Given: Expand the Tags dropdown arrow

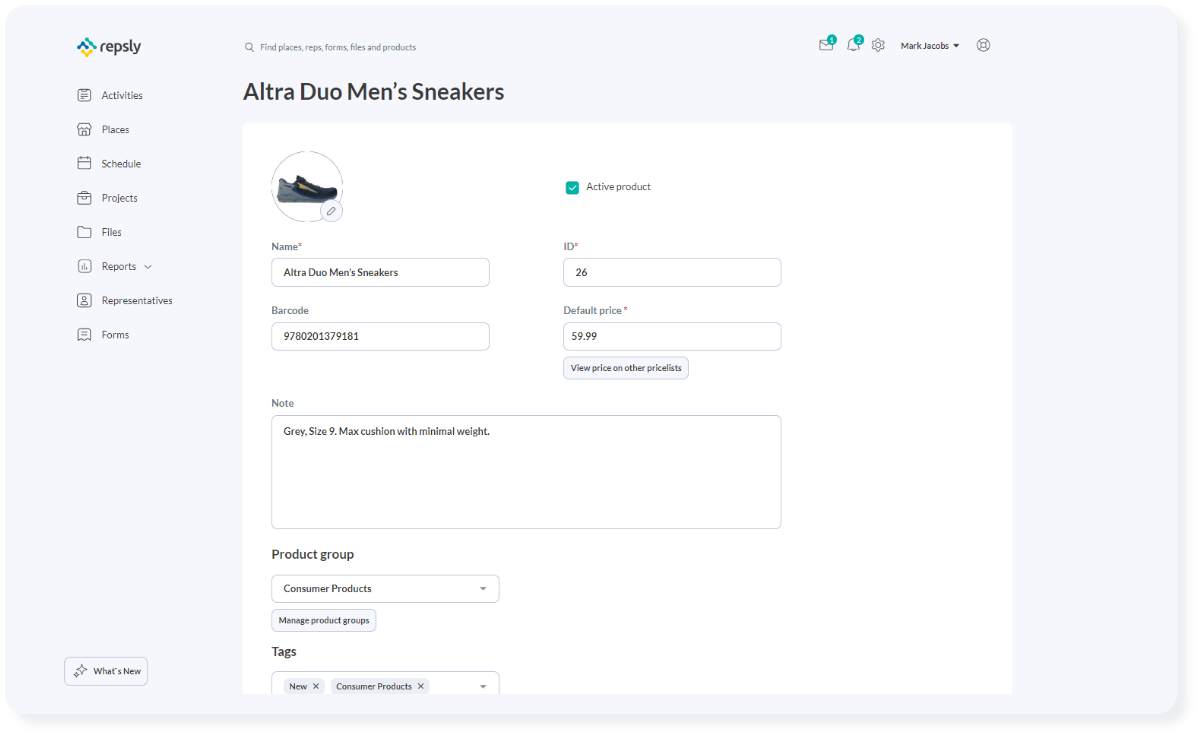Looking at the screenshot, I should (483, 686).
